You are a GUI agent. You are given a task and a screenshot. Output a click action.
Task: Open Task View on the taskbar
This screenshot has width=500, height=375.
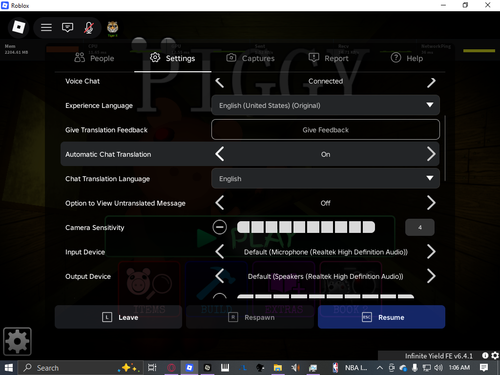point(152,368)
